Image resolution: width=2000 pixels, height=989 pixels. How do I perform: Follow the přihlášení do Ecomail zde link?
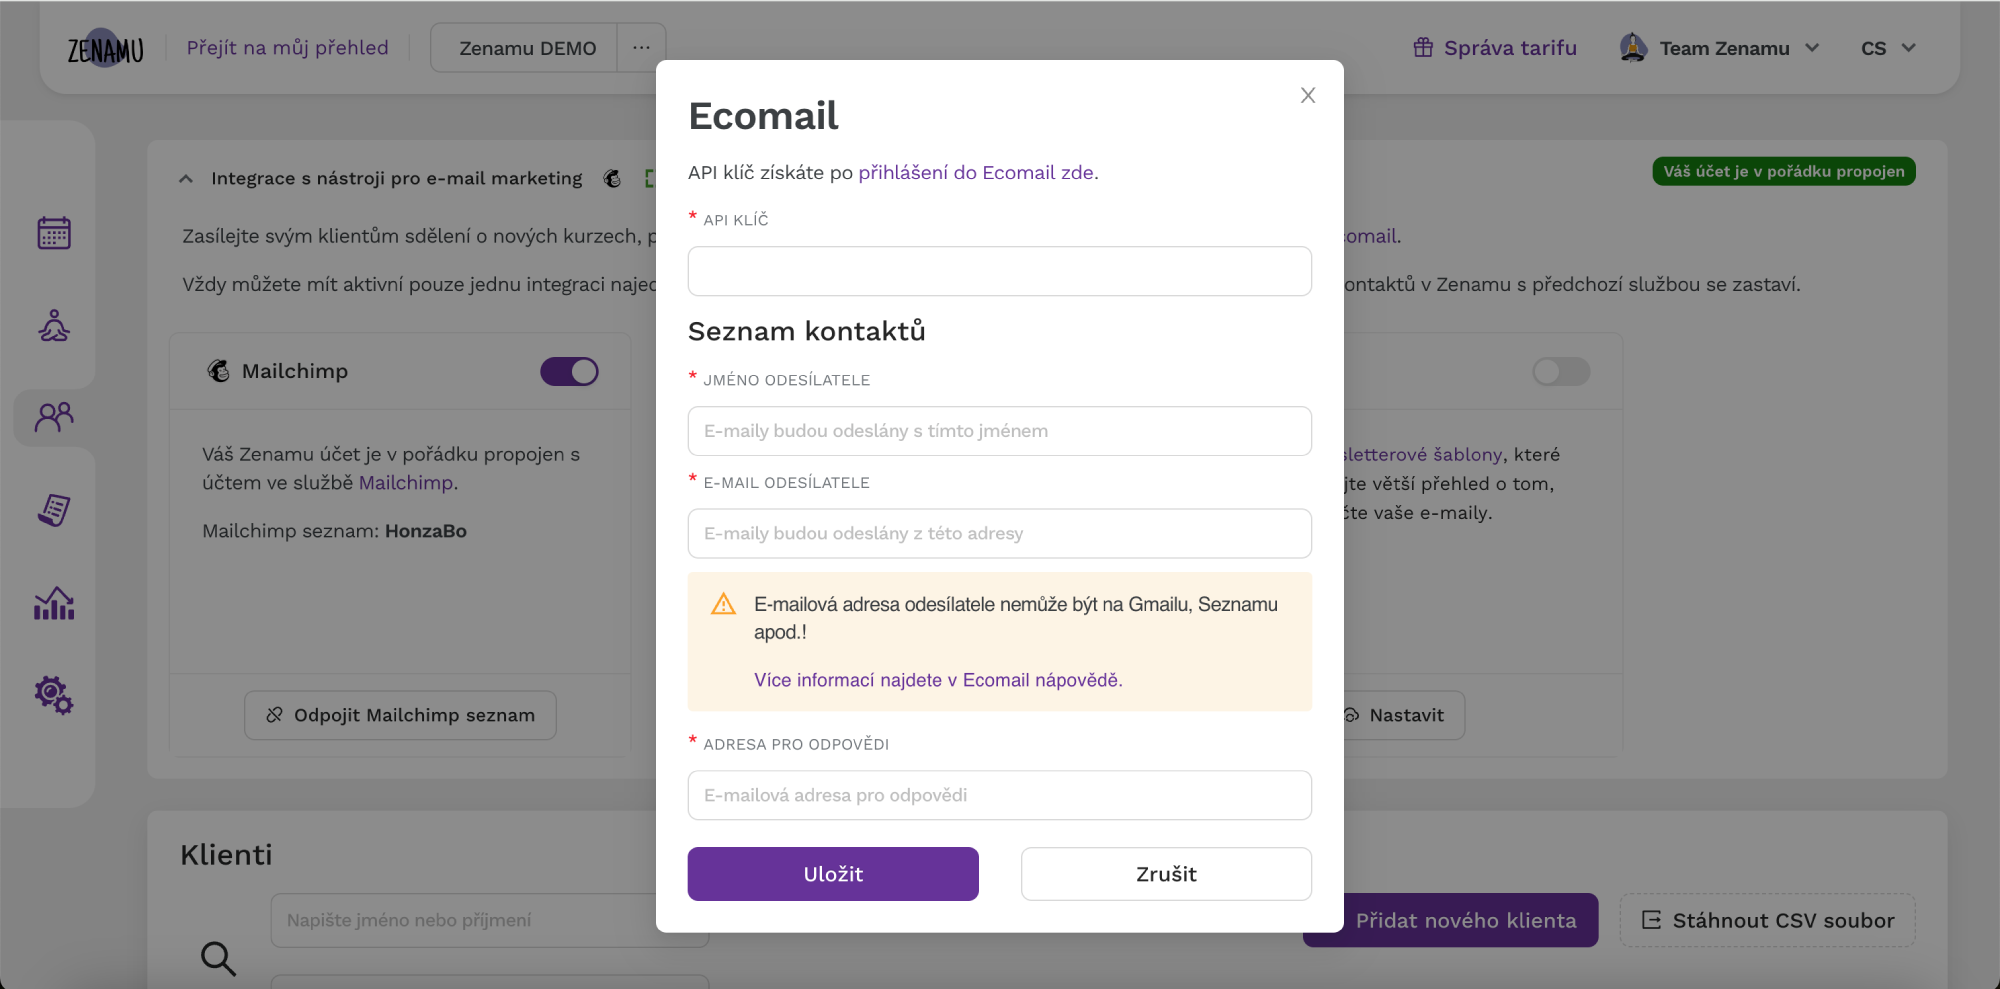976,173
